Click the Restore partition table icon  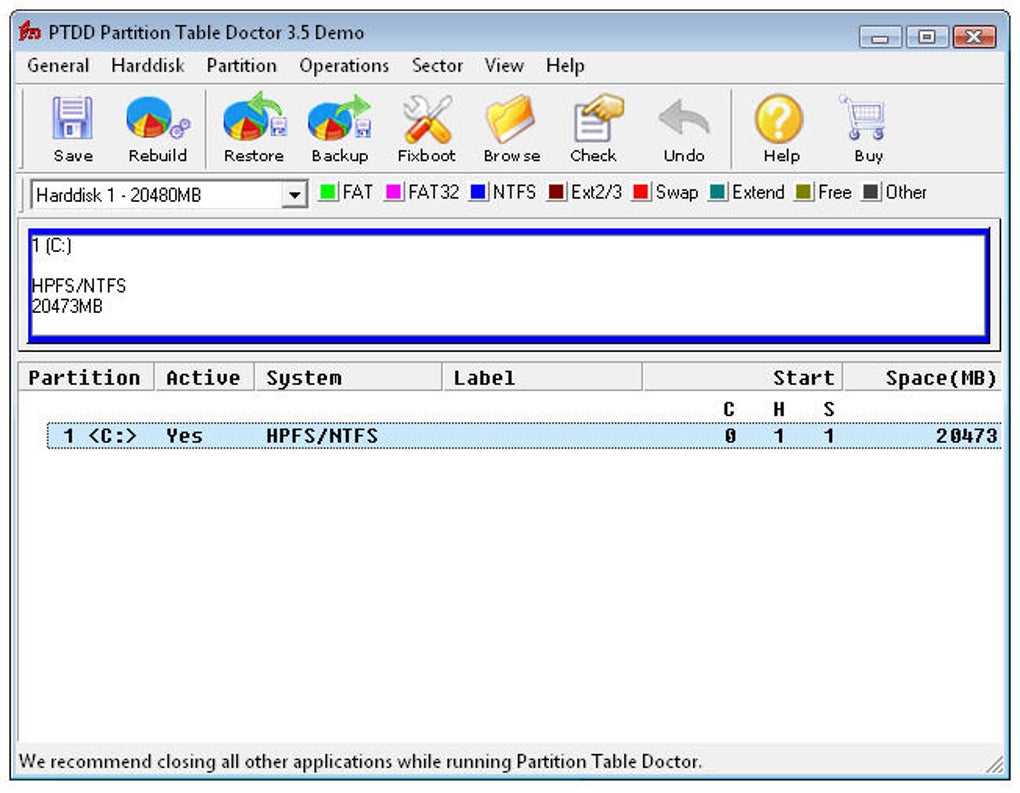pyautogui.click(x=254, y=116)
